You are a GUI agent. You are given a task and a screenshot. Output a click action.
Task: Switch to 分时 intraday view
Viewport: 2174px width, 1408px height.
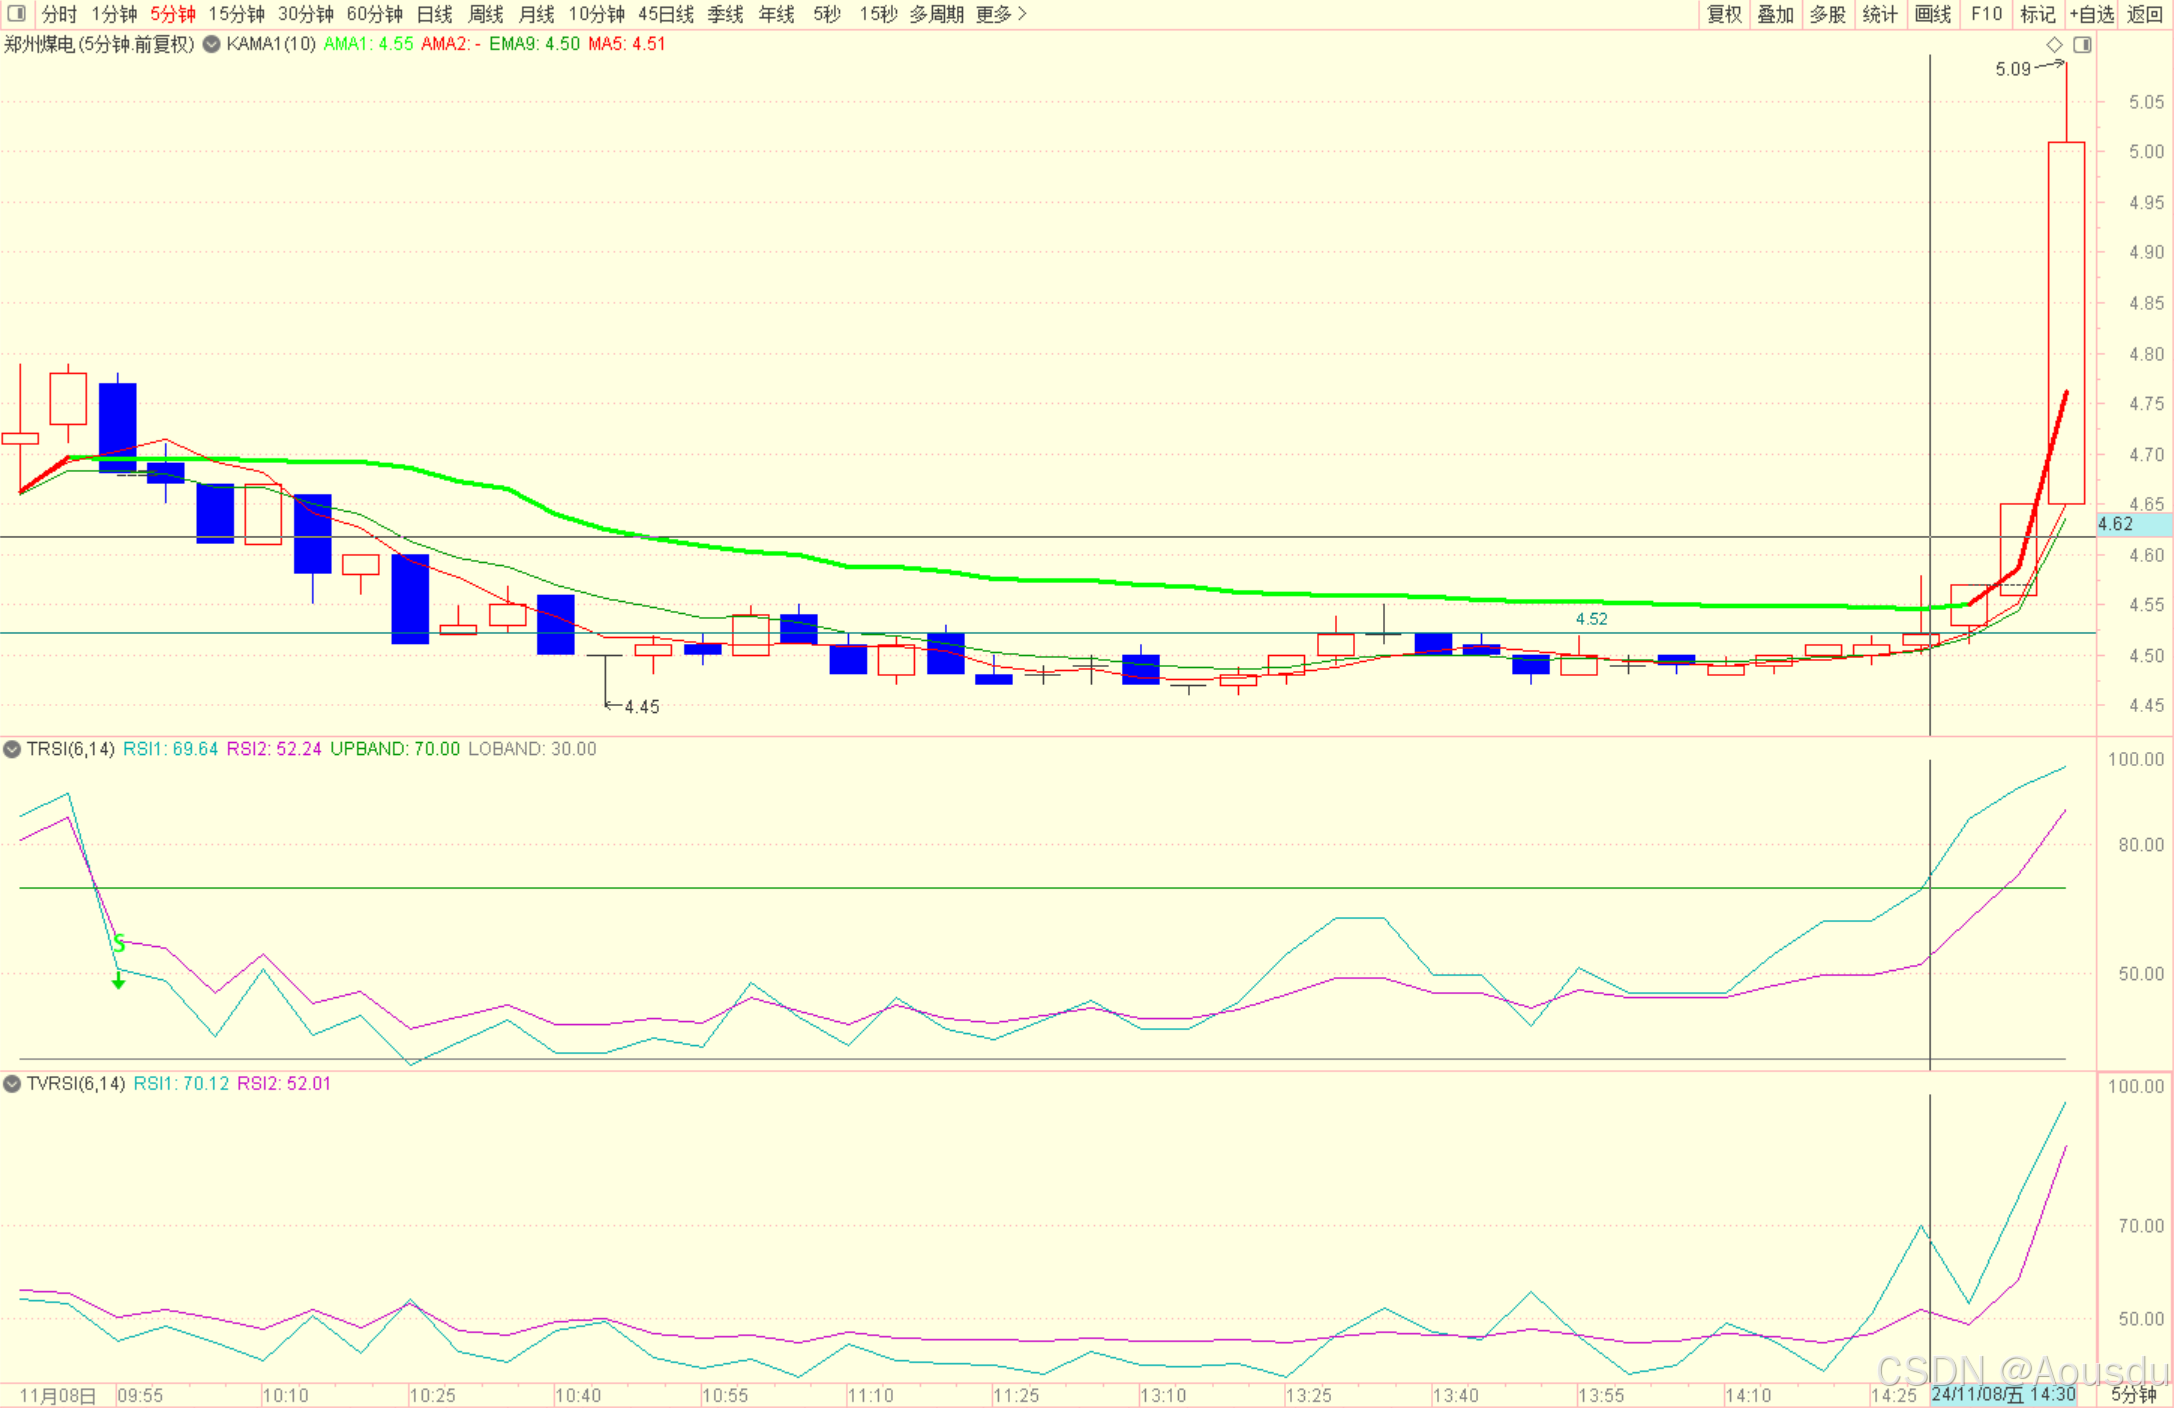tap(59, 14)
